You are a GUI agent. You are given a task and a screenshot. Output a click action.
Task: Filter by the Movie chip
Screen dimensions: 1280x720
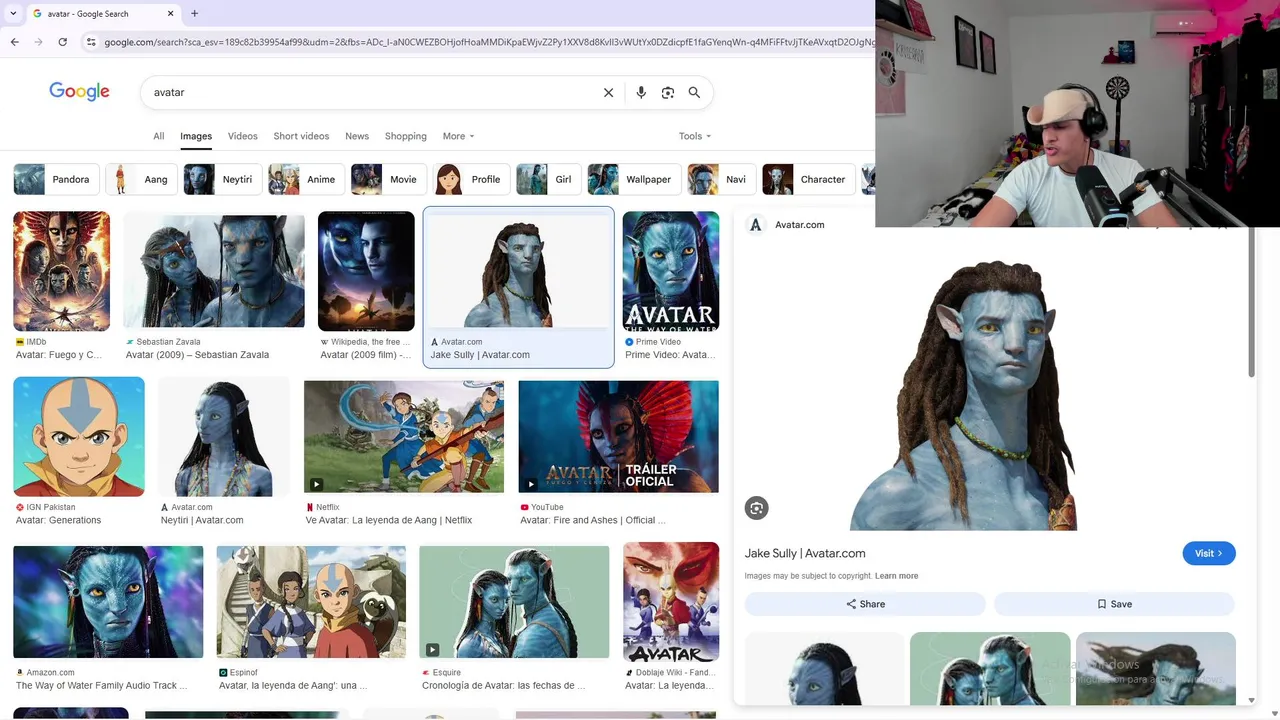(389, 179)
